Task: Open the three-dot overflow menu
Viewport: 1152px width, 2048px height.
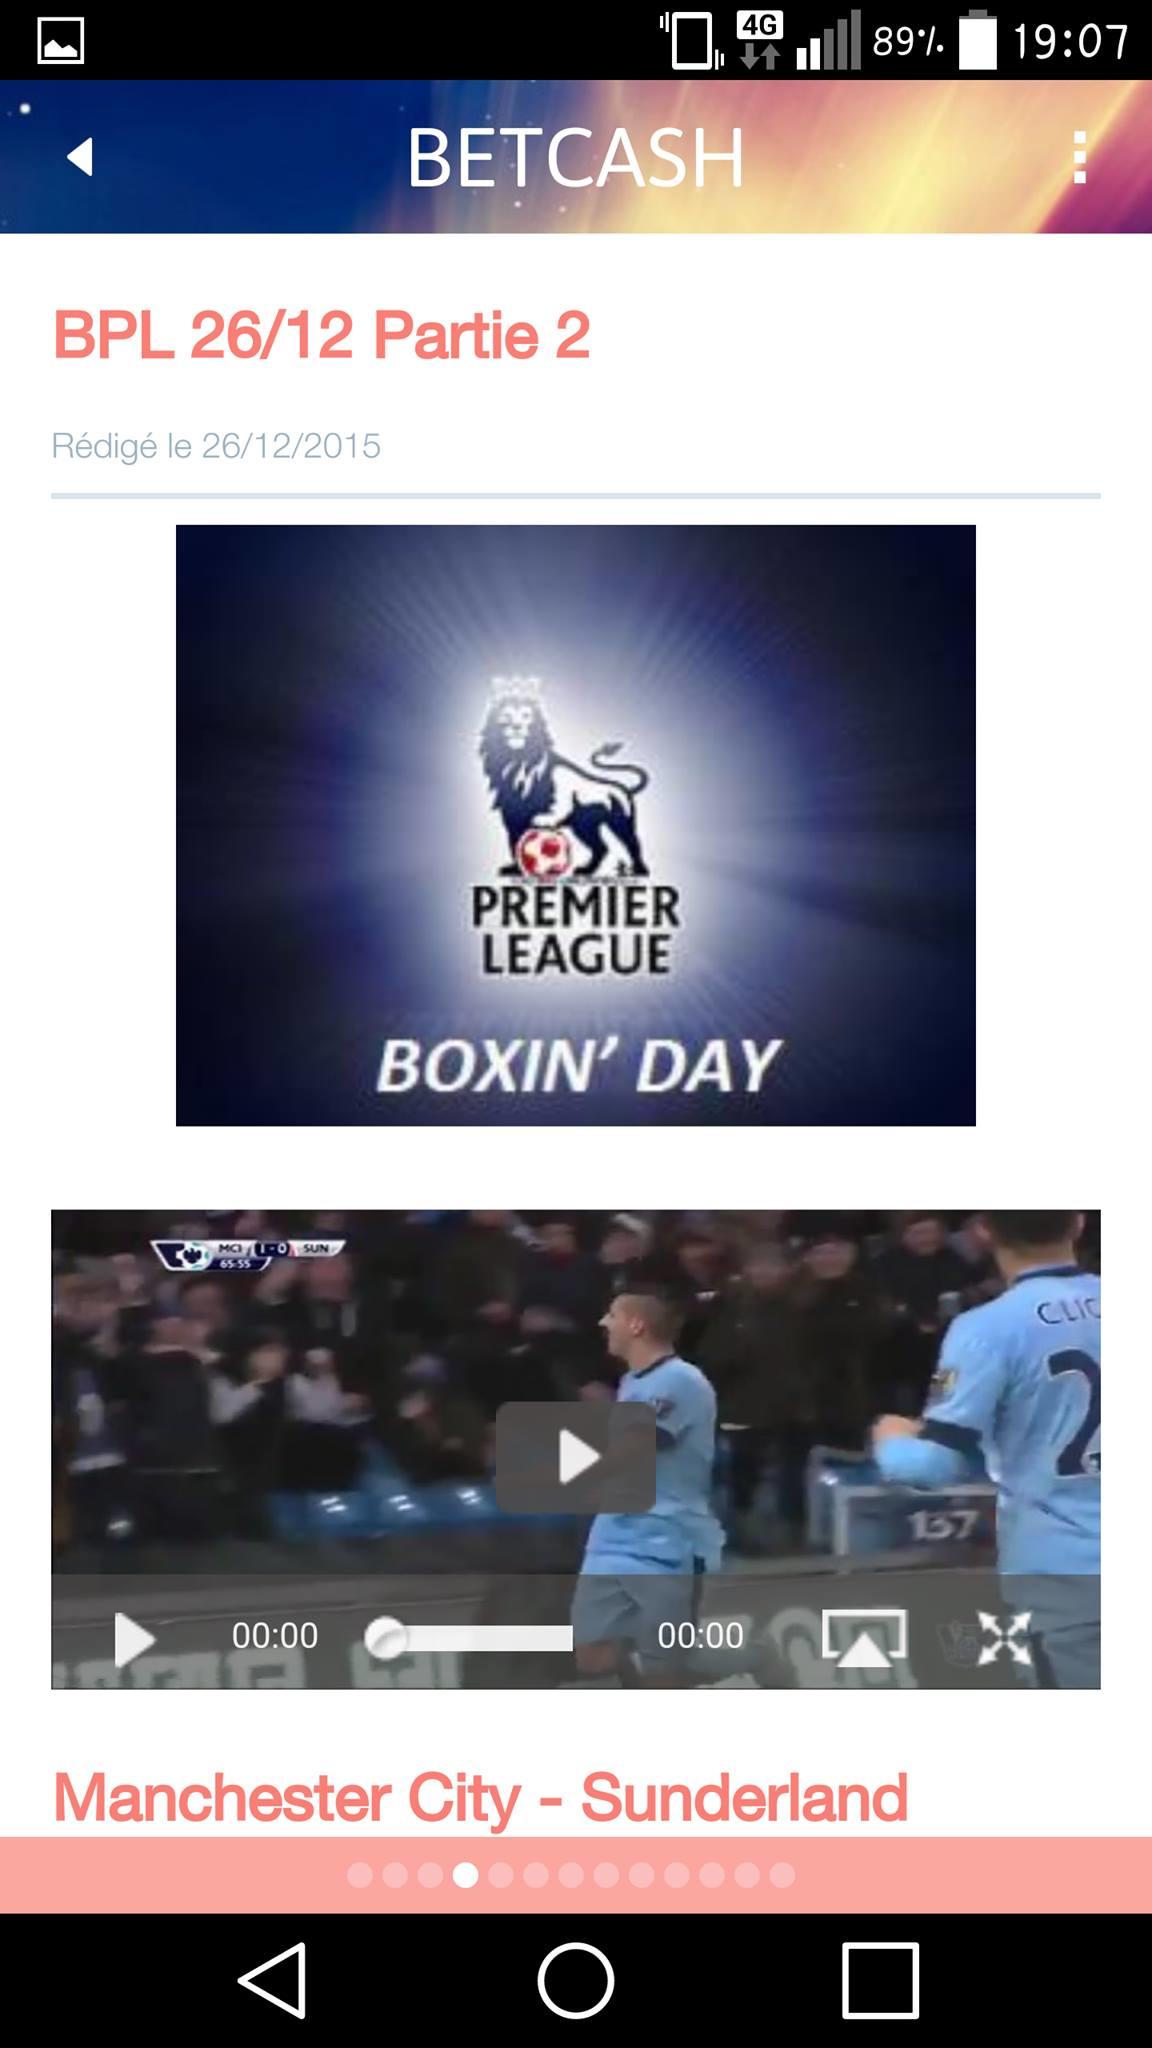Action: point(1079,158)
